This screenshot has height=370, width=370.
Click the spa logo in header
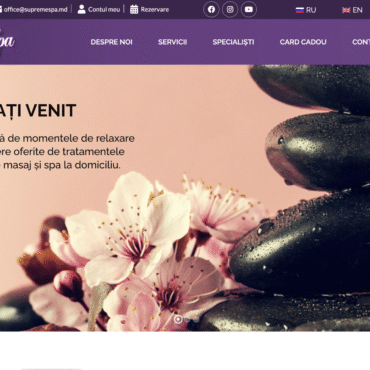tap(7, 42)
